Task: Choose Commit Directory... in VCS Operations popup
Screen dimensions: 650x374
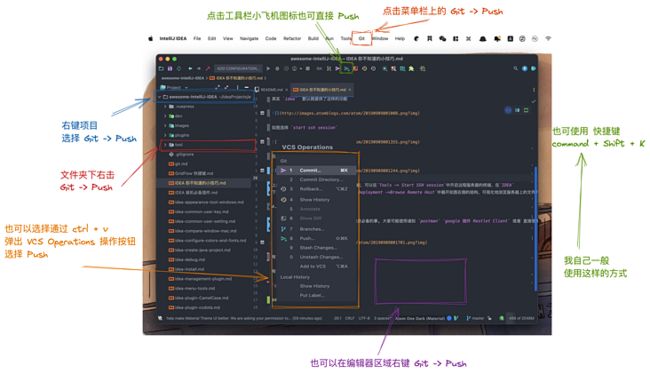Action: (x=316, y=180)
